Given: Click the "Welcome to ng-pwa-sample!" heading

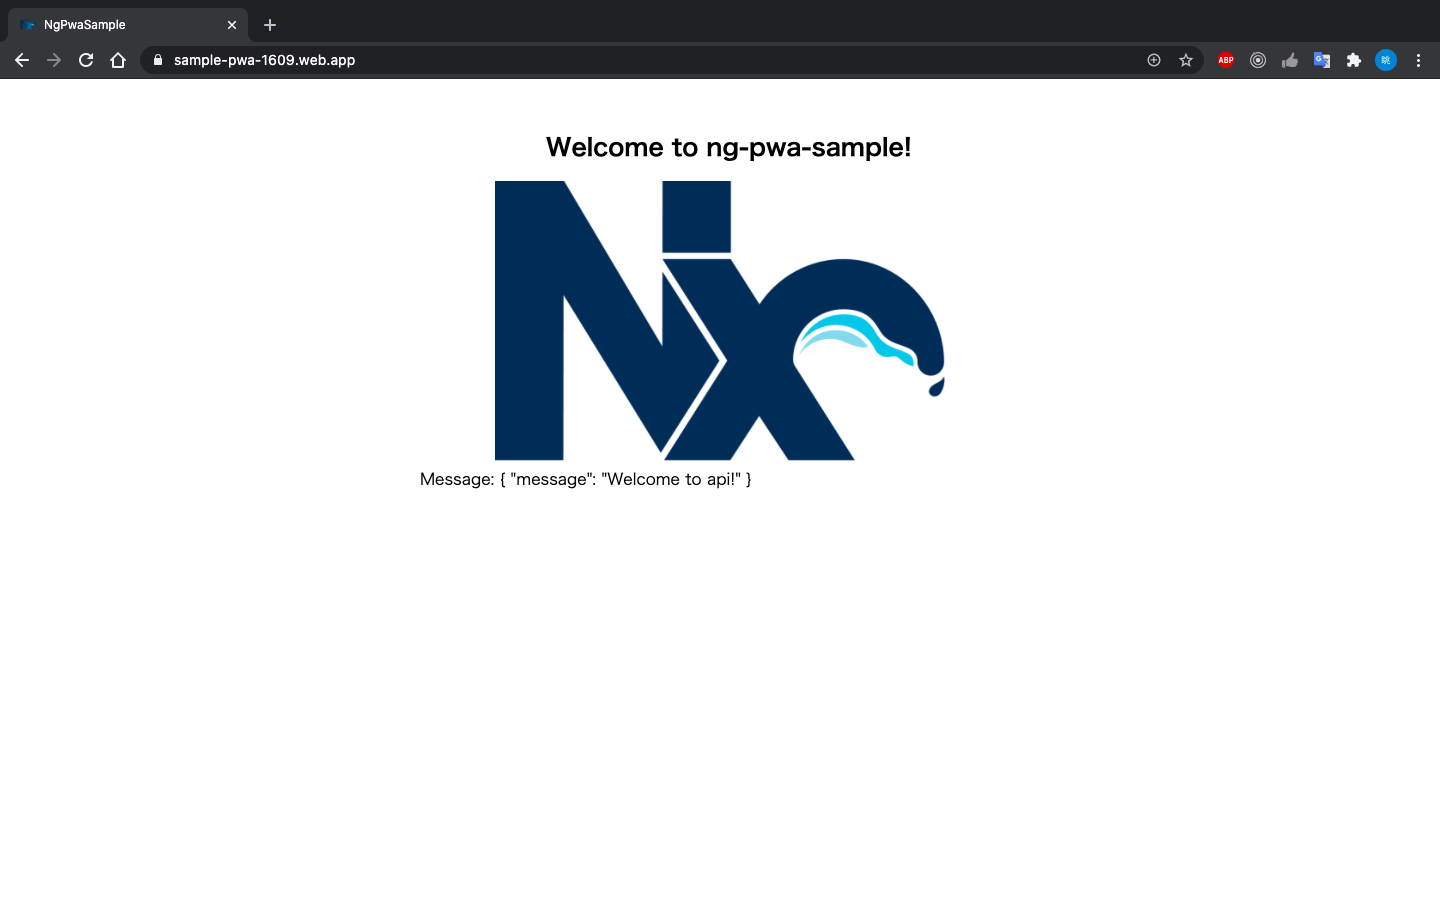Looking at the screenshot, I should coord(728,147).
